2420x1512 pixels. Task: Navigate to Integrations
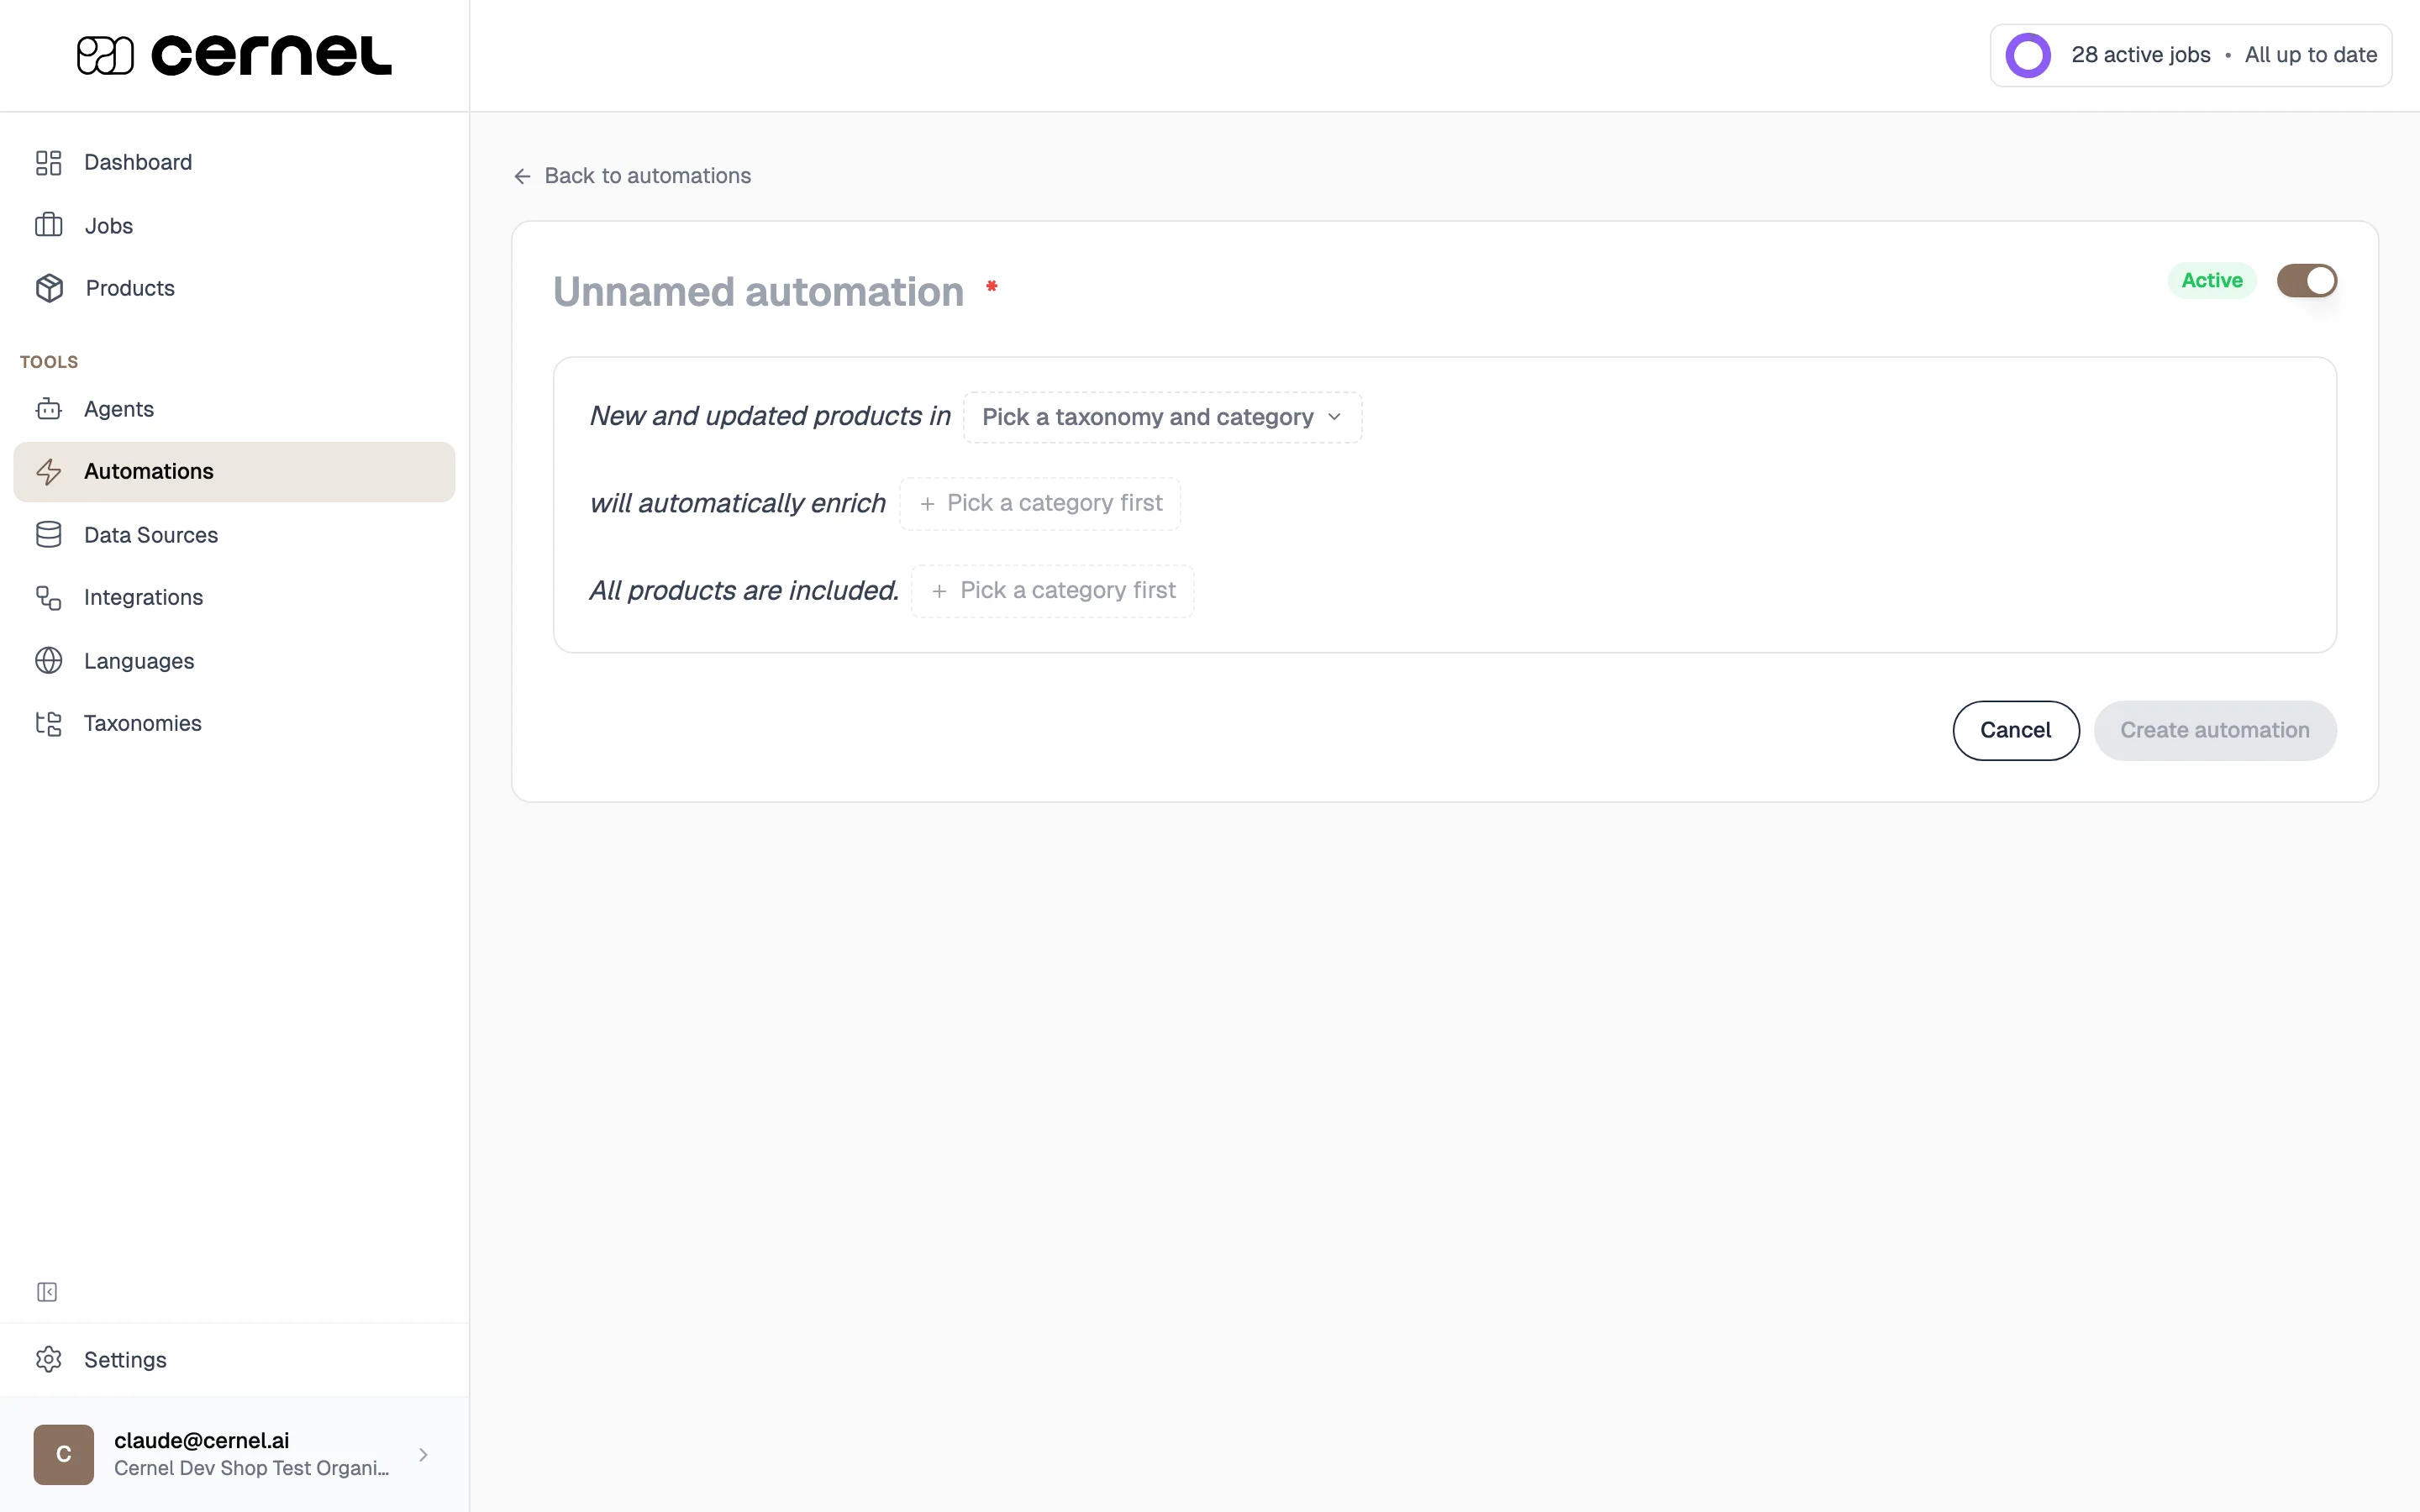(x=234, y=598)
